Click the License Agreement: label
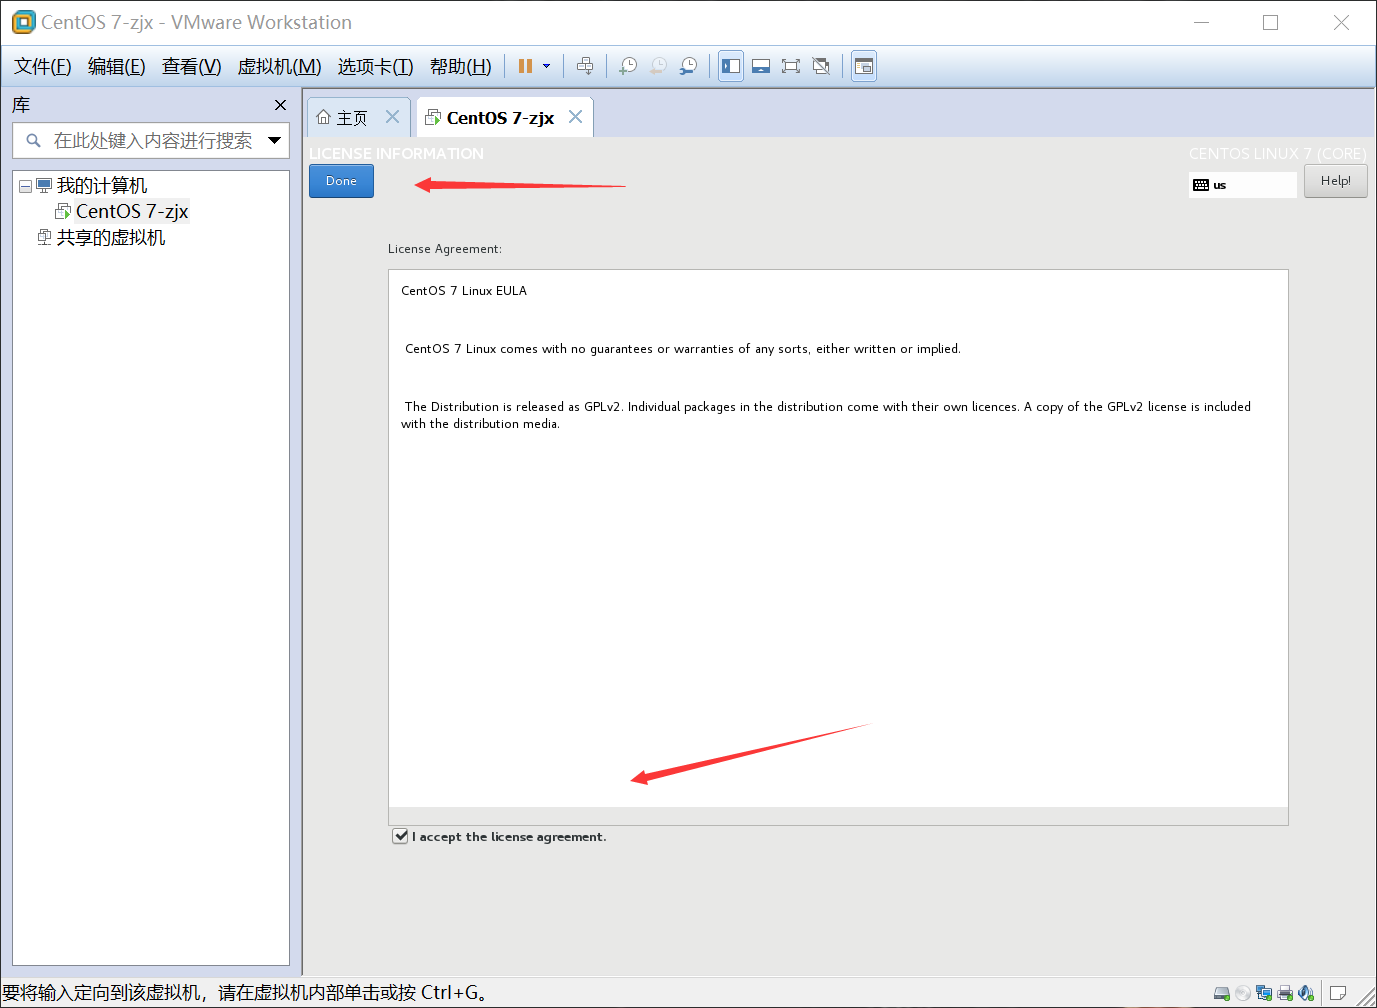1377x1008 pixels. [x=445, y=249]
